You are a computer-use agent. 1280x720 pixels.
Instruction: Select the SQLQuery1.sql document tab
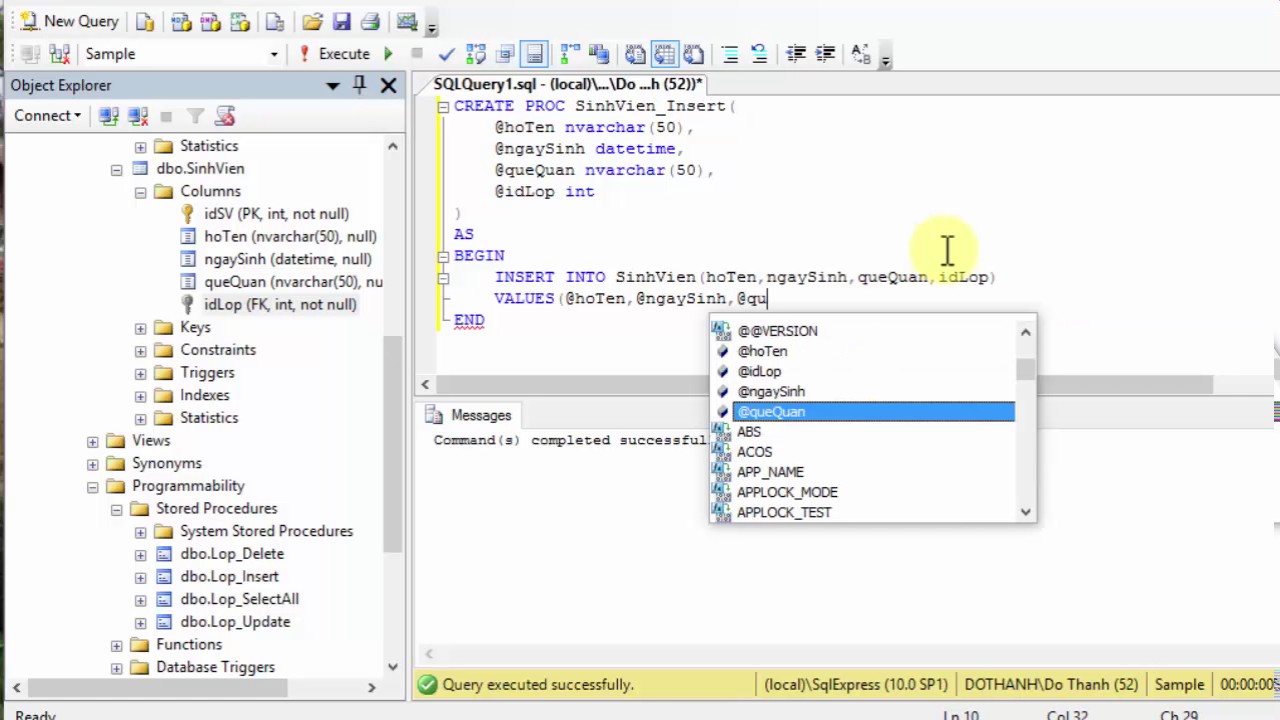(567, 85)
